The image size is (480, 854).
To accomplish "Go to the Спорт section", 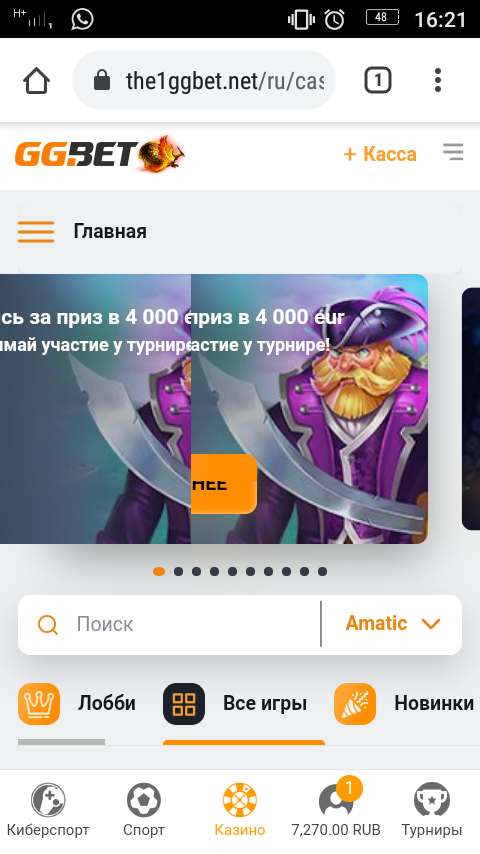I will 144,810.
